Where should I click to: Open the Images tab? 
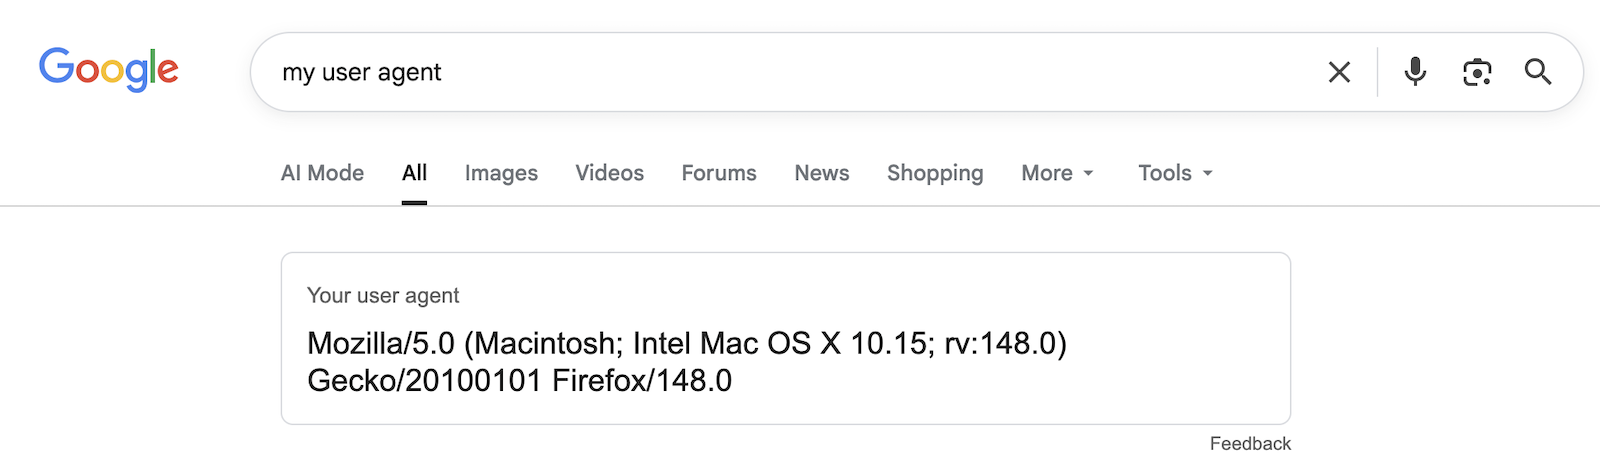[501, 173]
